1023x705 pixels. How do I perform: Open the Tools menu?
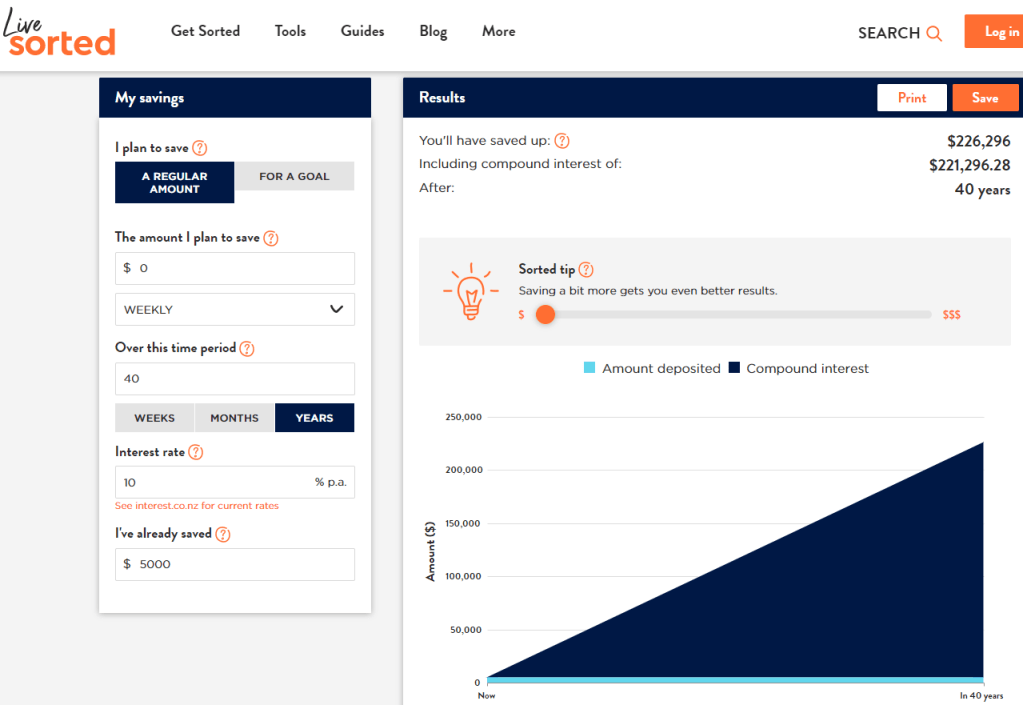(290, 31)
